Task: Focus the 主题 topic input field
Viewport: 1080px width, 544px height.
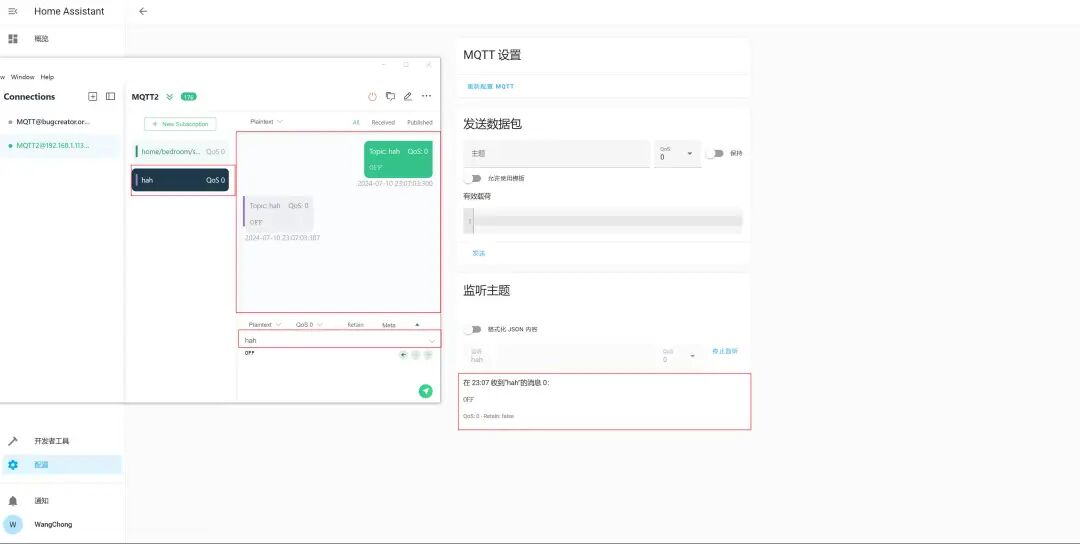Action: click(557, 154)
